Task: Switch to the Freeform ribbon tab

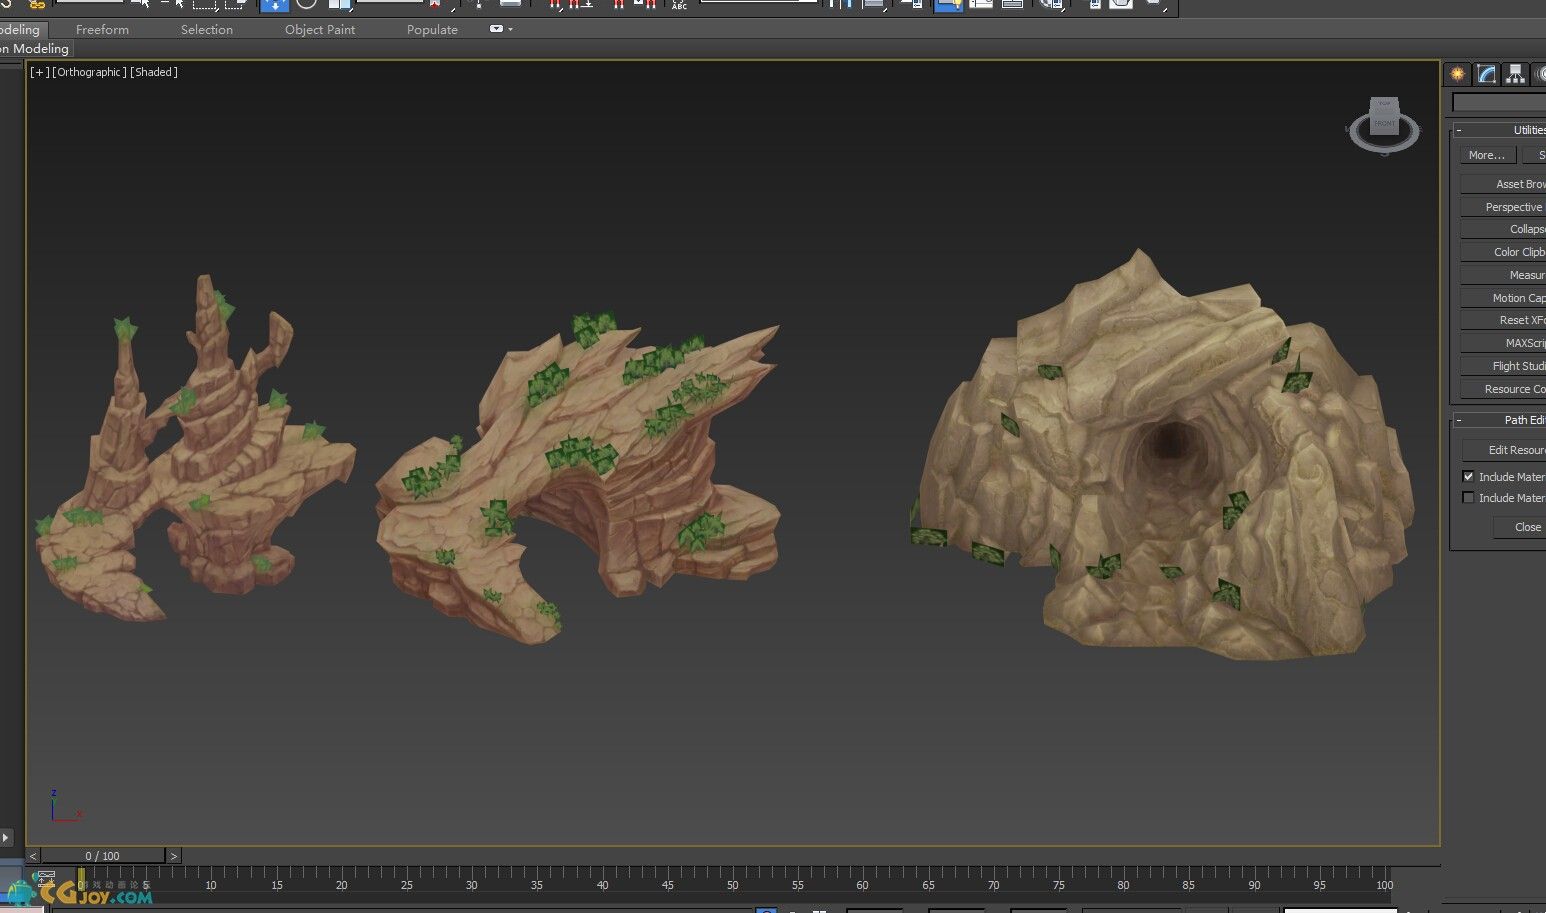Action: 102,30
